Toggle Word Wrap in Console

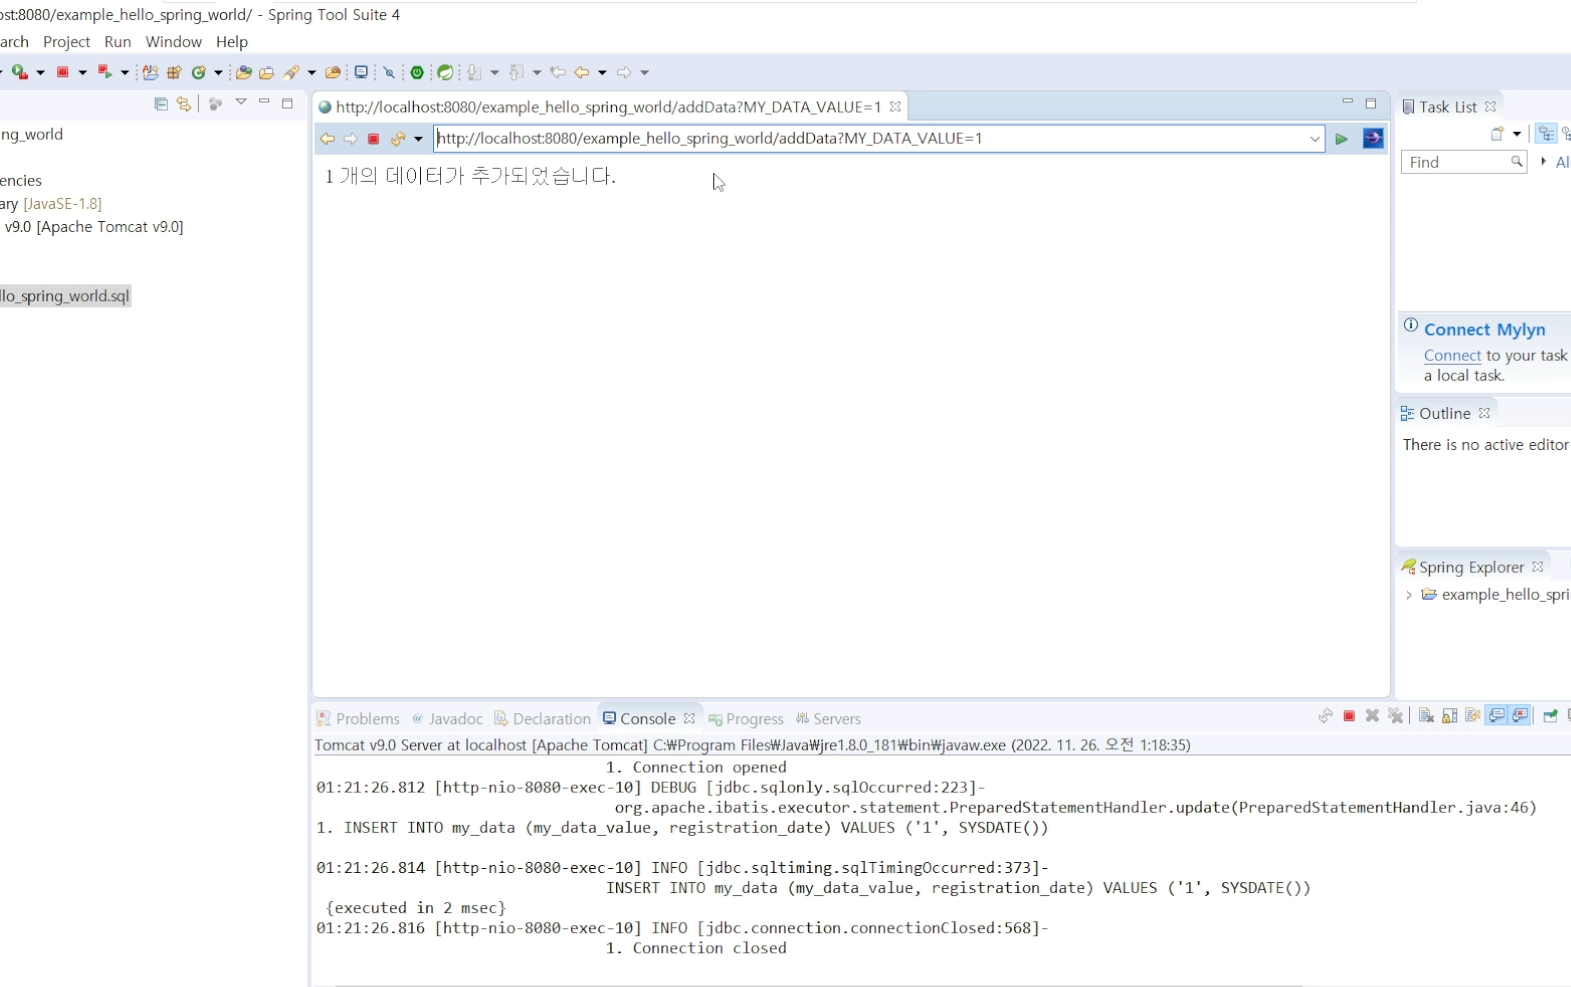pos(1473,716)
